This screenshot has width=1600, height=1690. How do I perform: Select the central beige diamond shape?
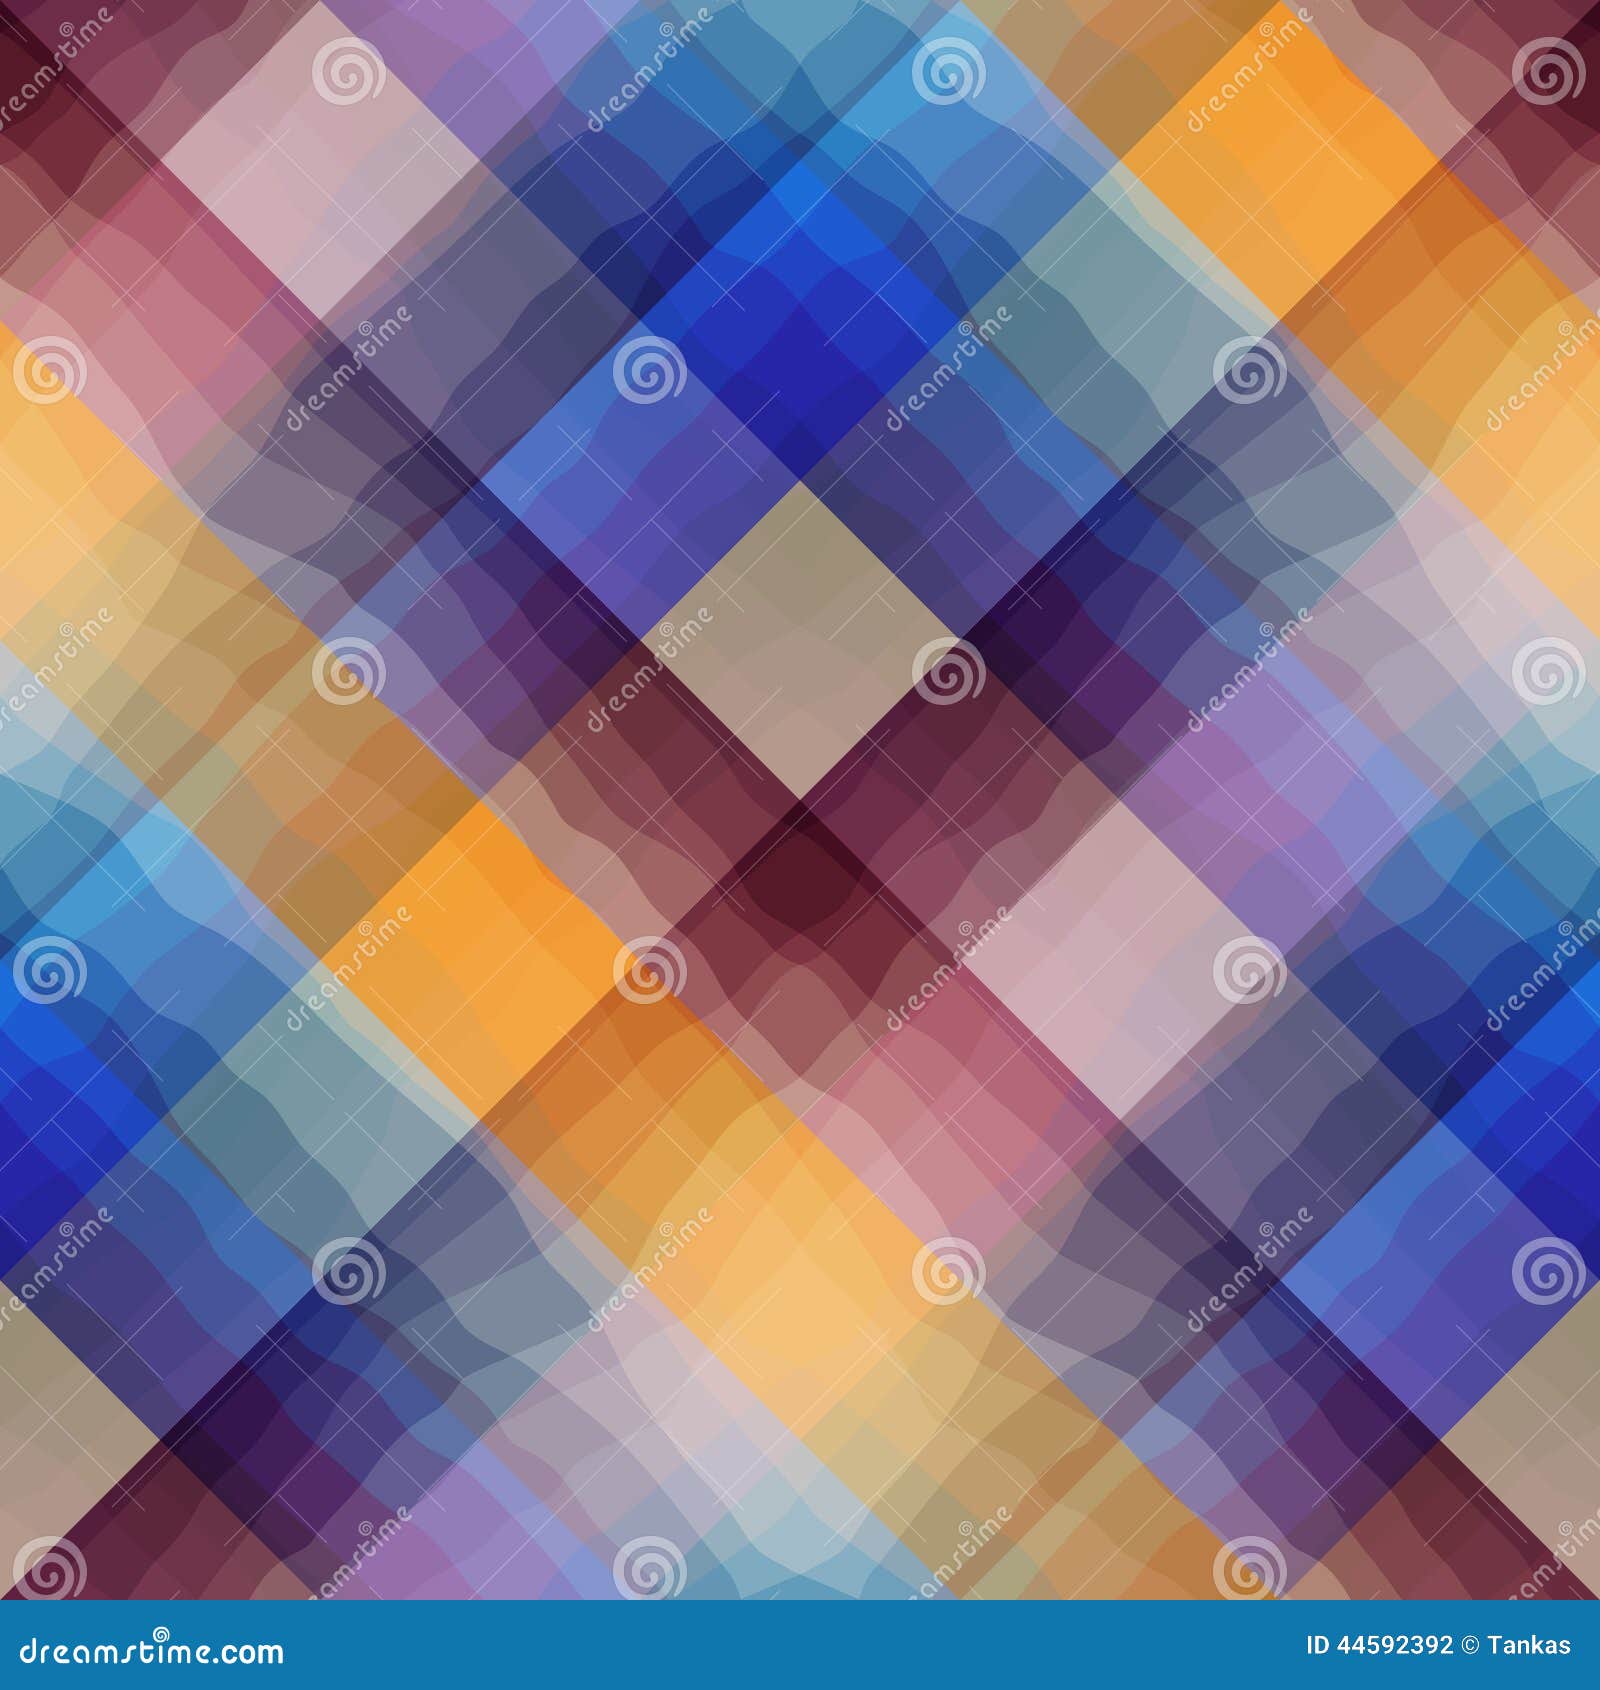(x=800, y=620)
